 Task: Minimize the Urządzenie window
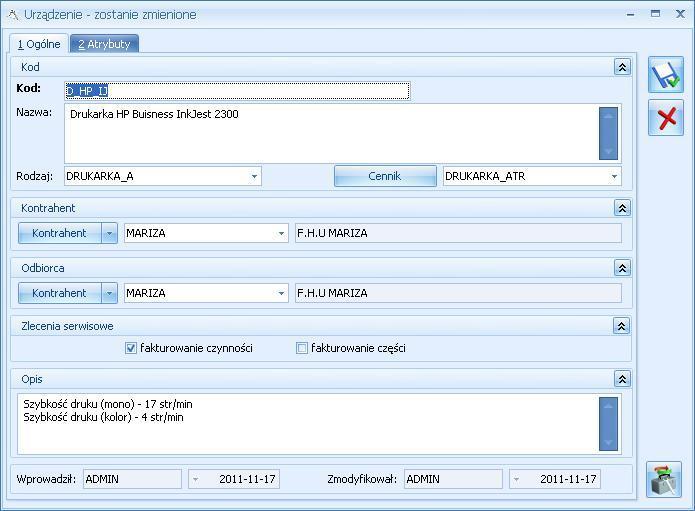coord(630,14)
